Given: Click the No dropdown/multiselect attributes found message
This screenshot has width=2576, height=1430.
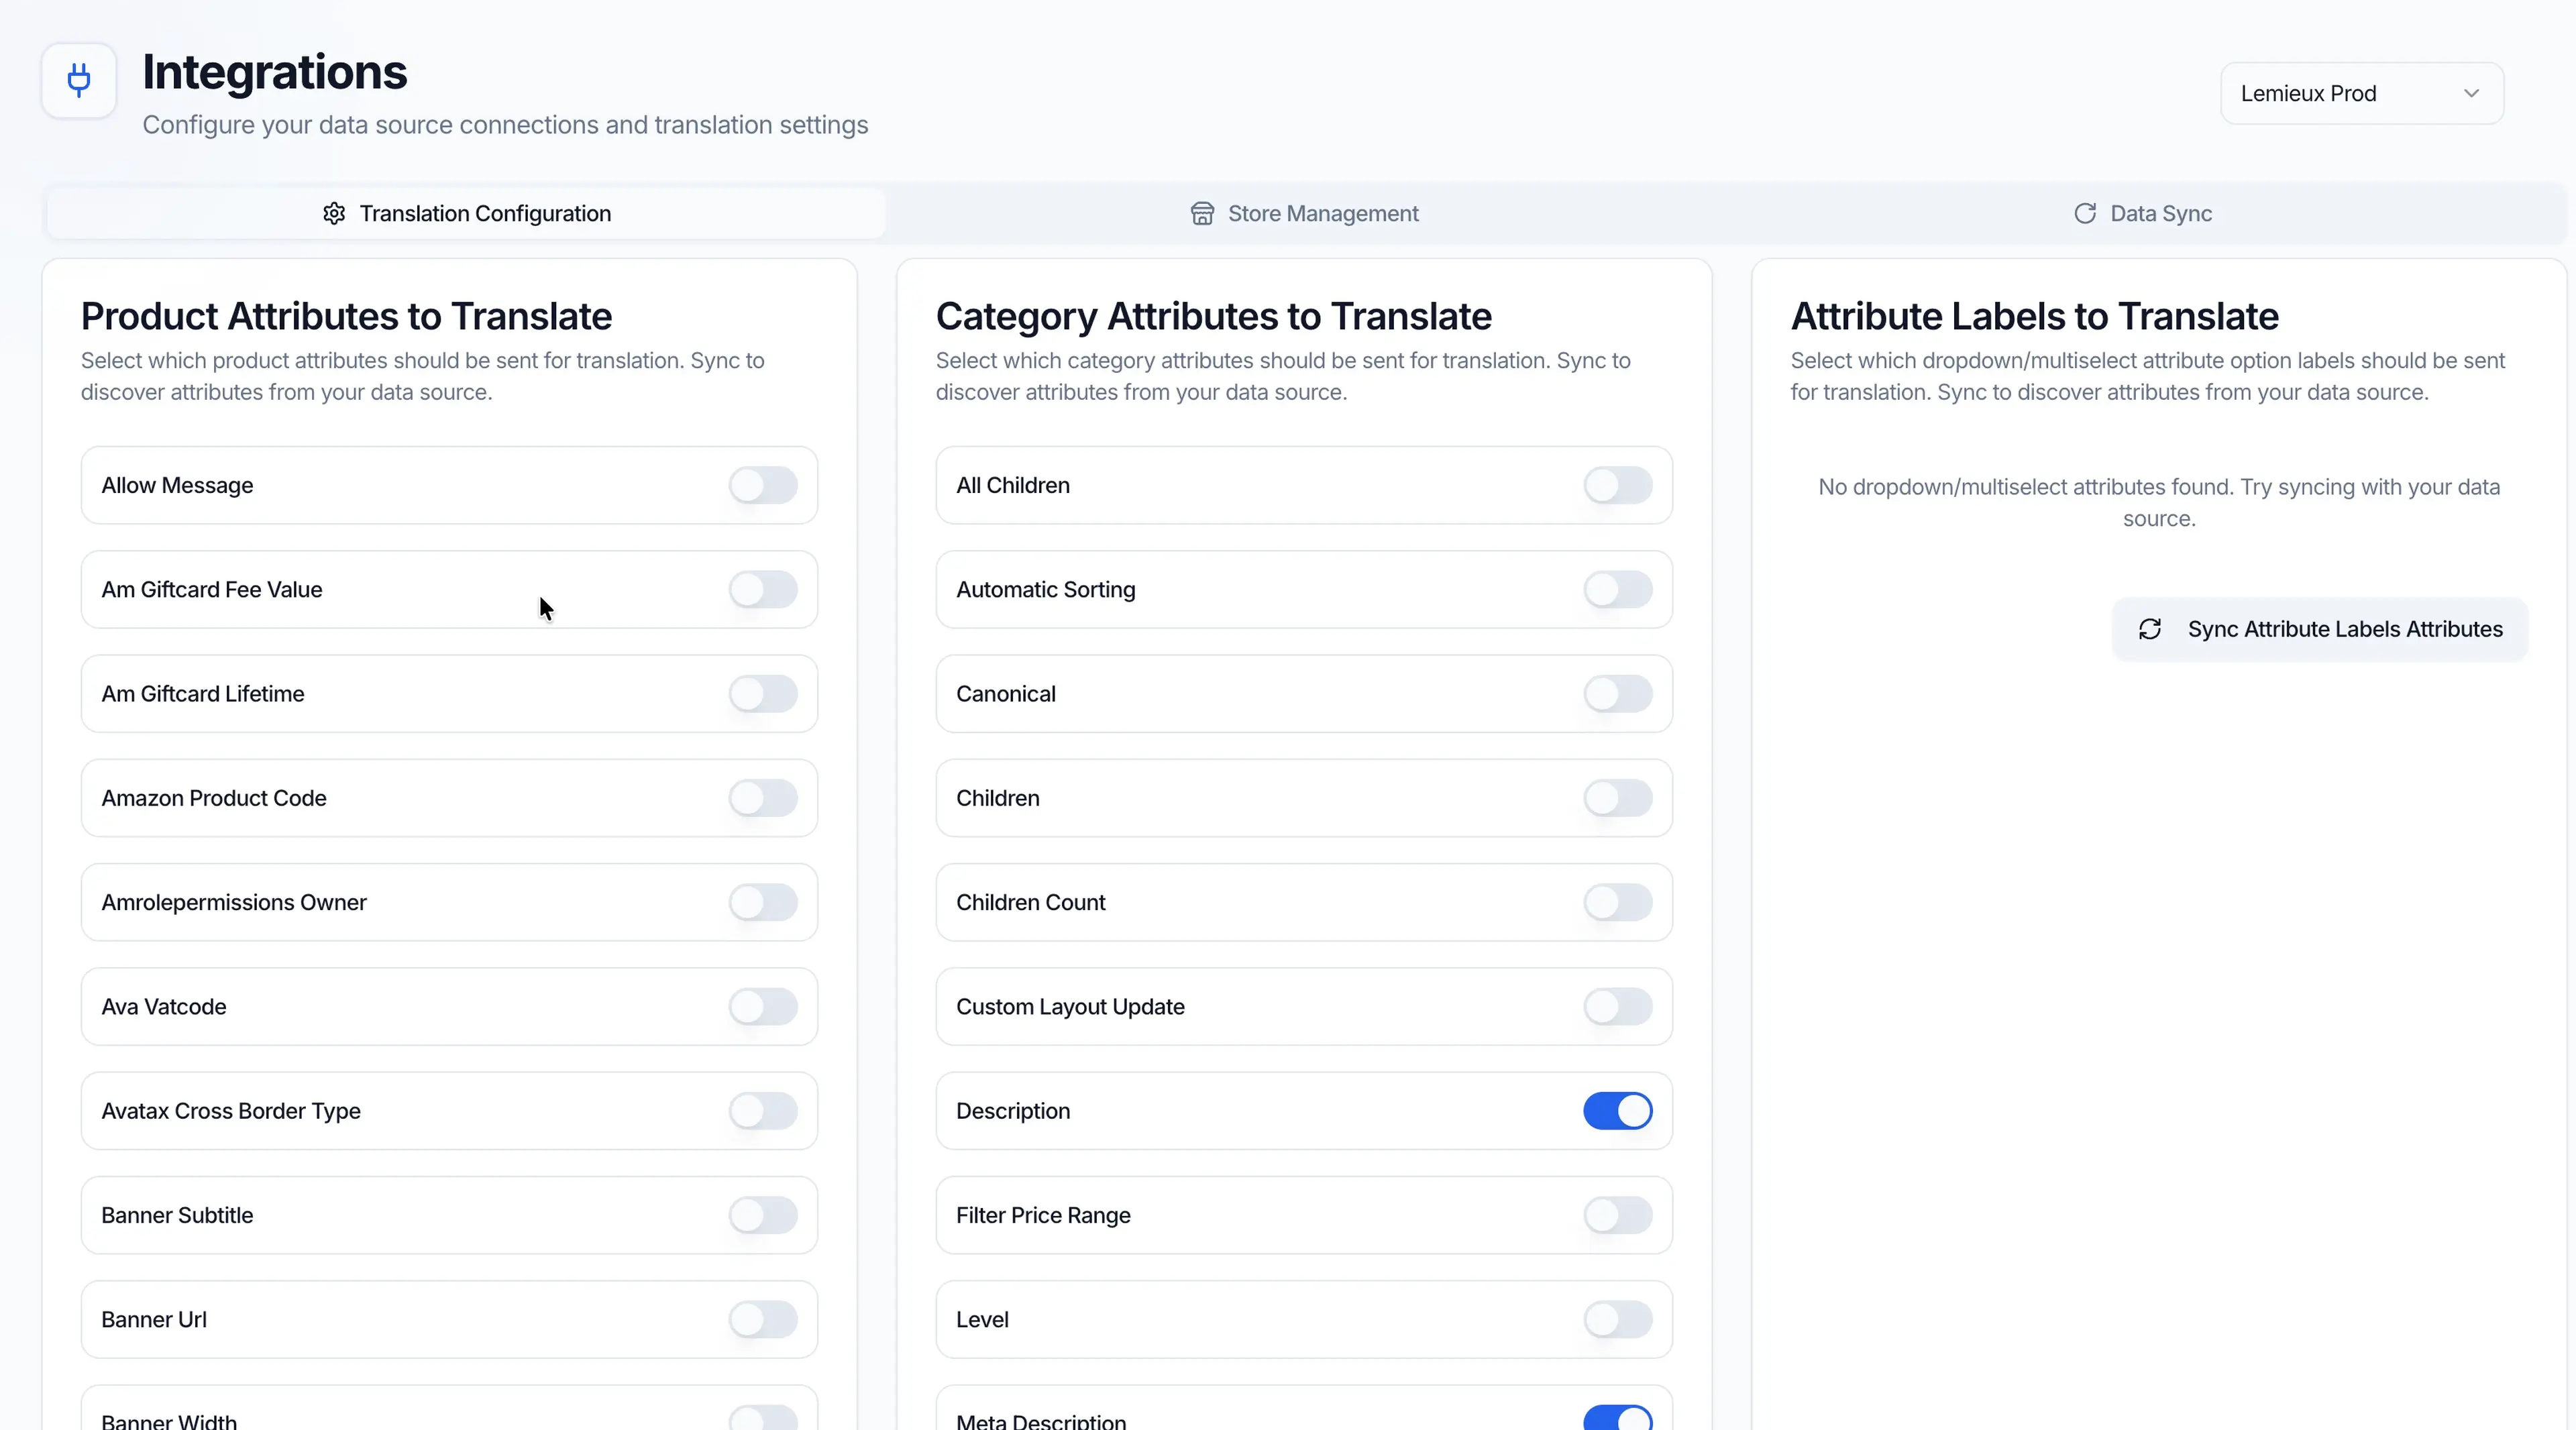Looking at the screenshot, I should coord(2159,503).
